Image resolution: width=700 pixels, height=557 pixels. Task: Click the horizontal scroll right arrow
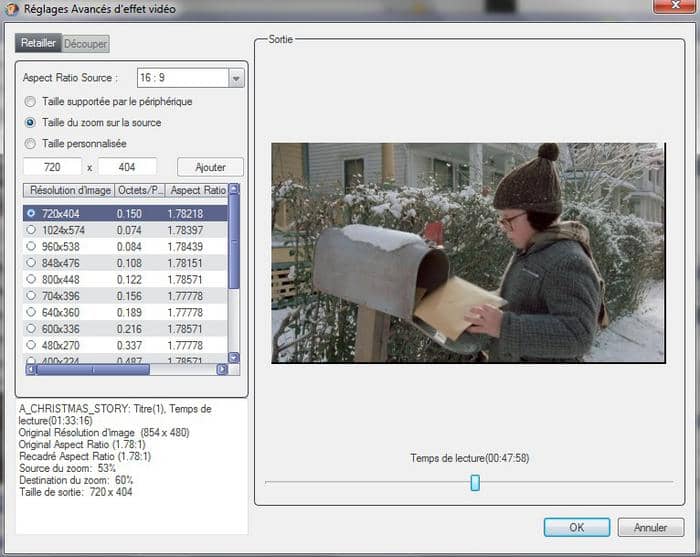[x=222, y=370]
